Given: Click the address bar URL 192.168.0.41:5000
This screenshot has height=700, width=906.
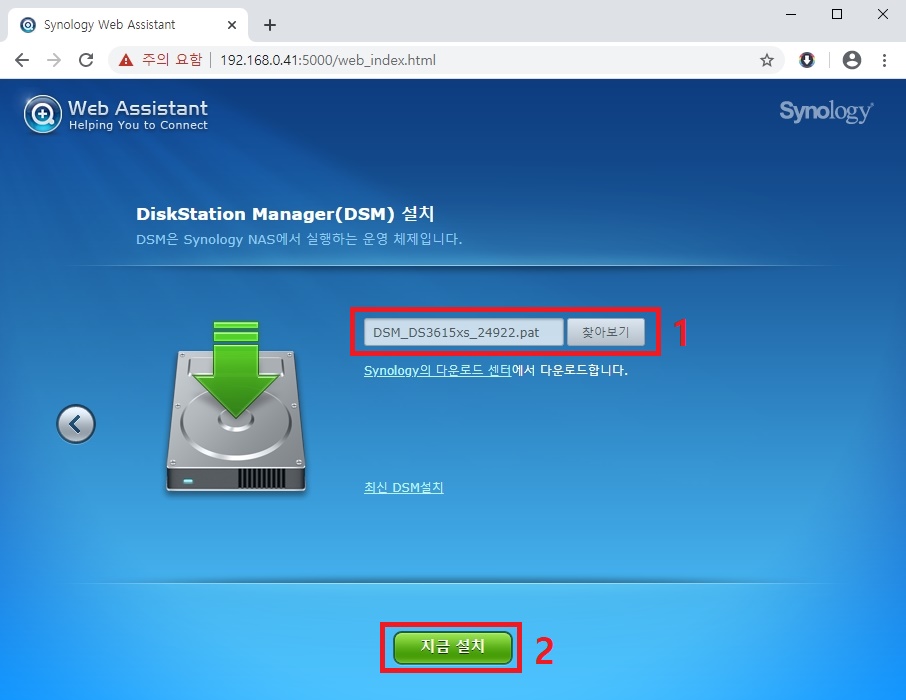Looking at the screenshot, I should (x=328, y=60).
